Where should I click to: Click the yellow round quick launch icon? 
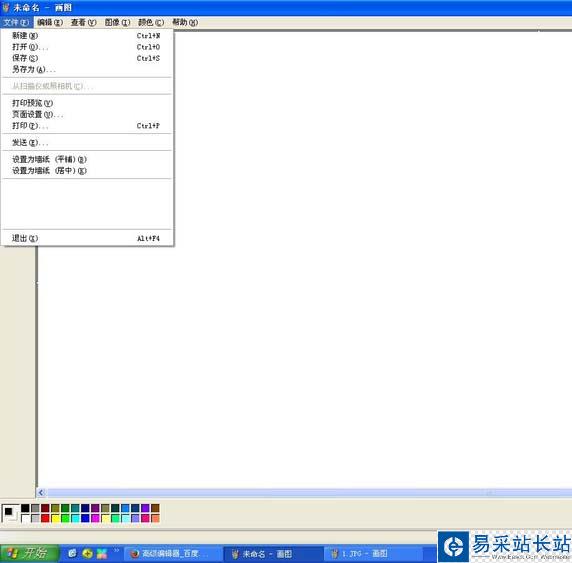87,554
